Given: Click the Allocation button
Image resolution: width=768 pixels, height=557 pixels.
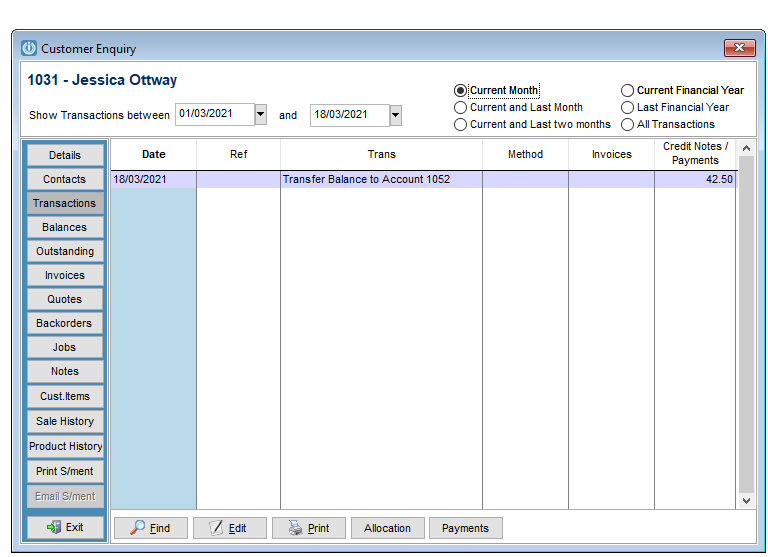Looking at the screenshot, I should point(387,528).
